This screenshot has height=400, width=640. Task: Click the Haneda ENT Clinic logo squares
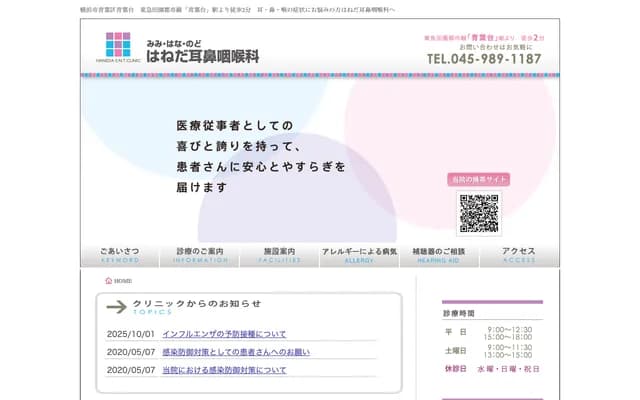(x=118, y=44)
